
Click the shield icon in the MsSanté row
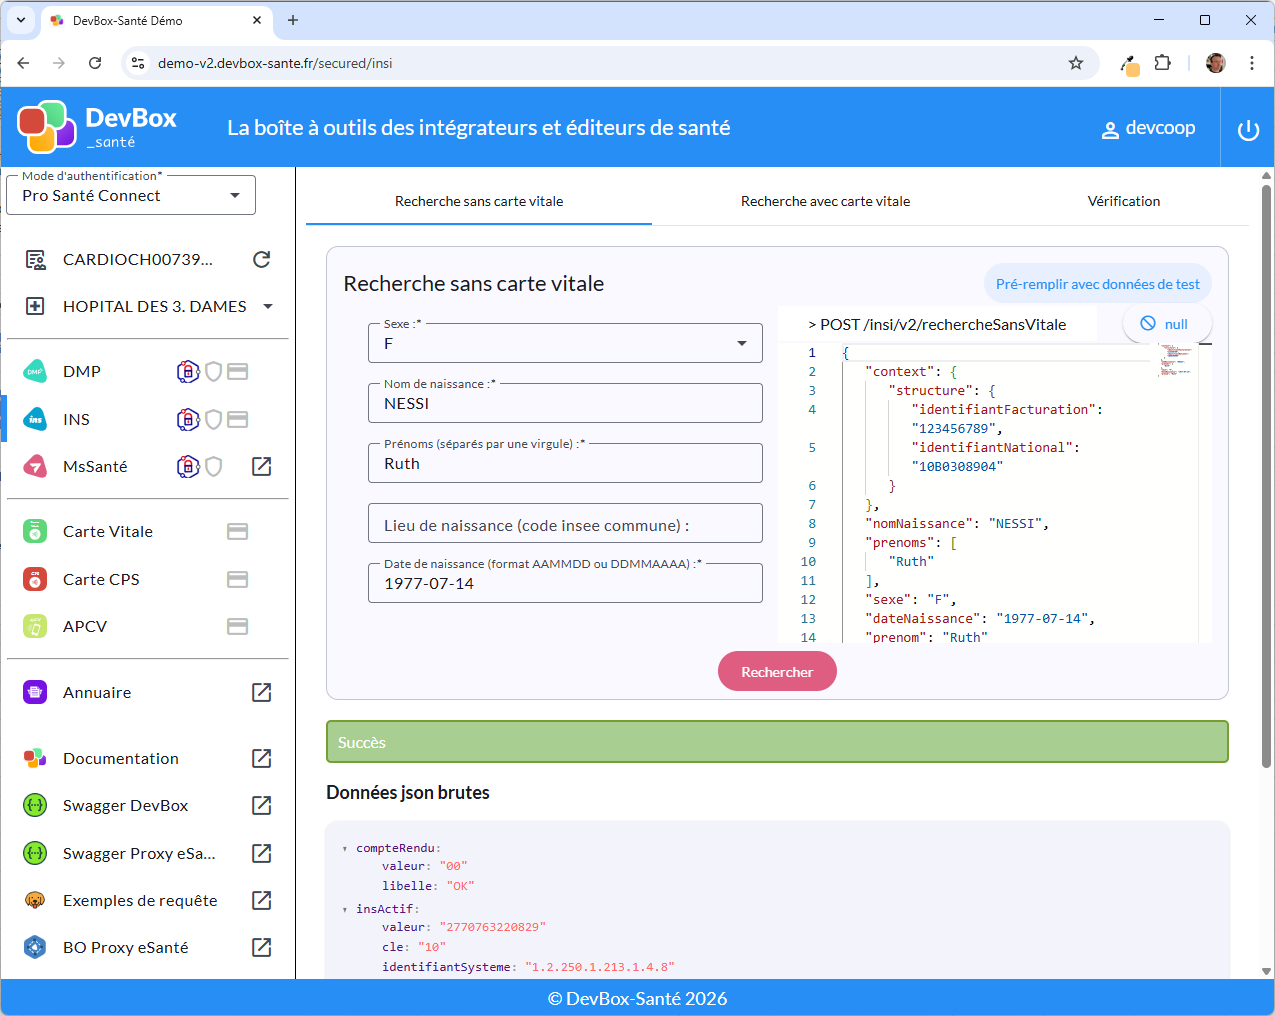coord(213,466)
